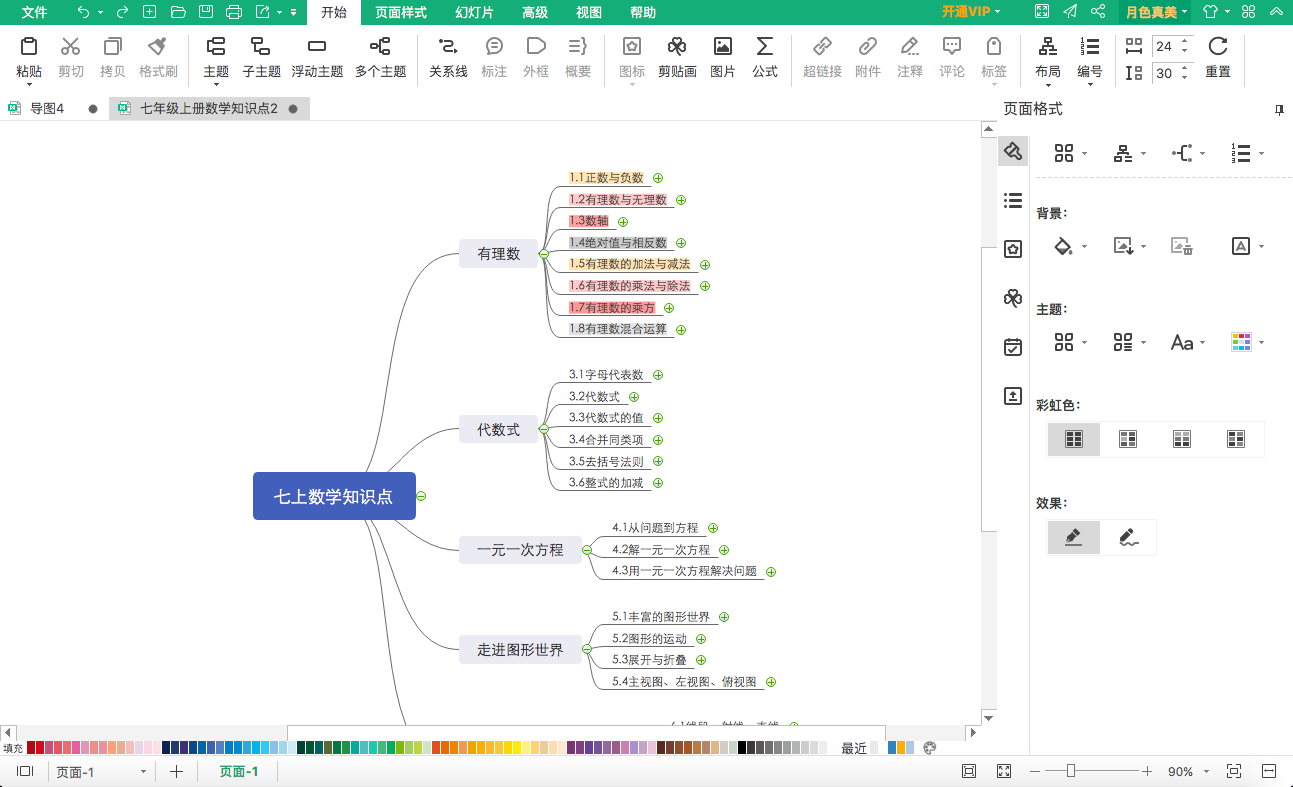
Task: Click the Attachment (附件) icon
Action: [x=868, y=46]
